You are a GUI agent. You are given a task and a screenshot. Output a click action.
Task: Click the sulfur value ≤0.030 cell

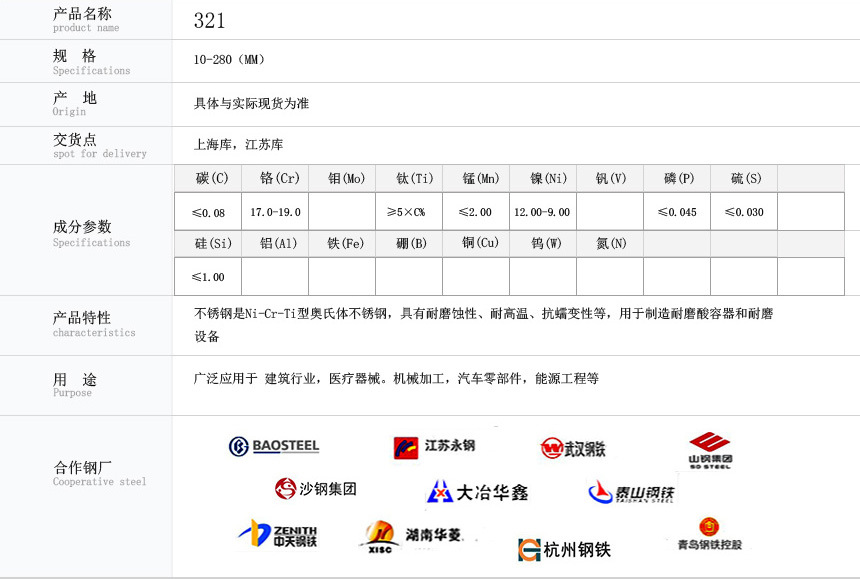(744, 212)
